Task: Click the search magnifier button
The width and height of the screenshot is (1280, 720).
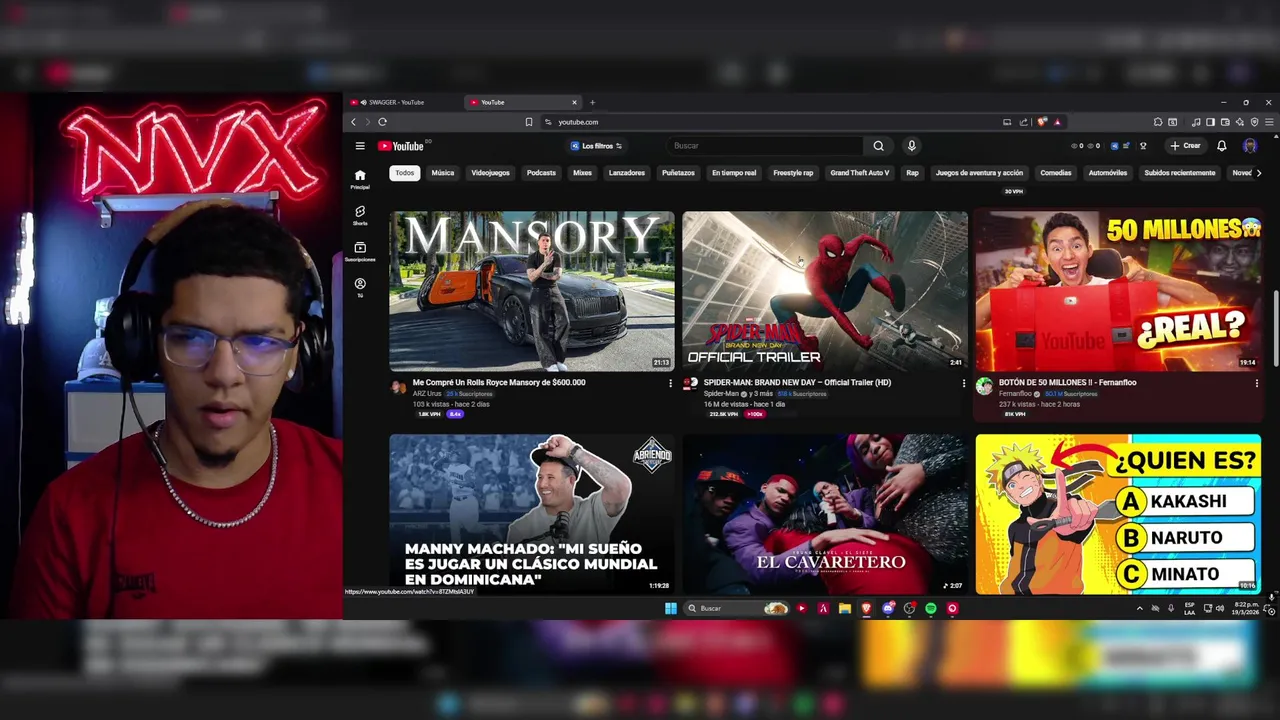Action: pos(878,146)
